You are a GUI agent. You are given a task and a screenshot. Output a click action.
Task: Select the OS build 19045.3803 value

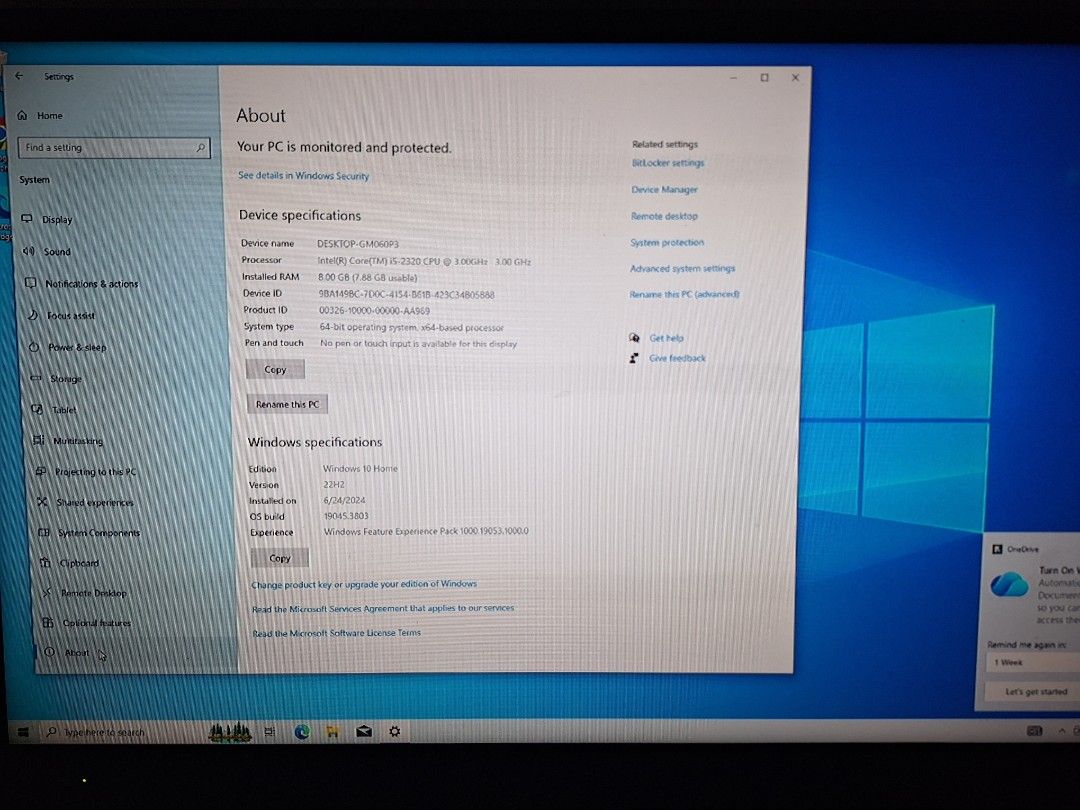(x=346, y=516)
